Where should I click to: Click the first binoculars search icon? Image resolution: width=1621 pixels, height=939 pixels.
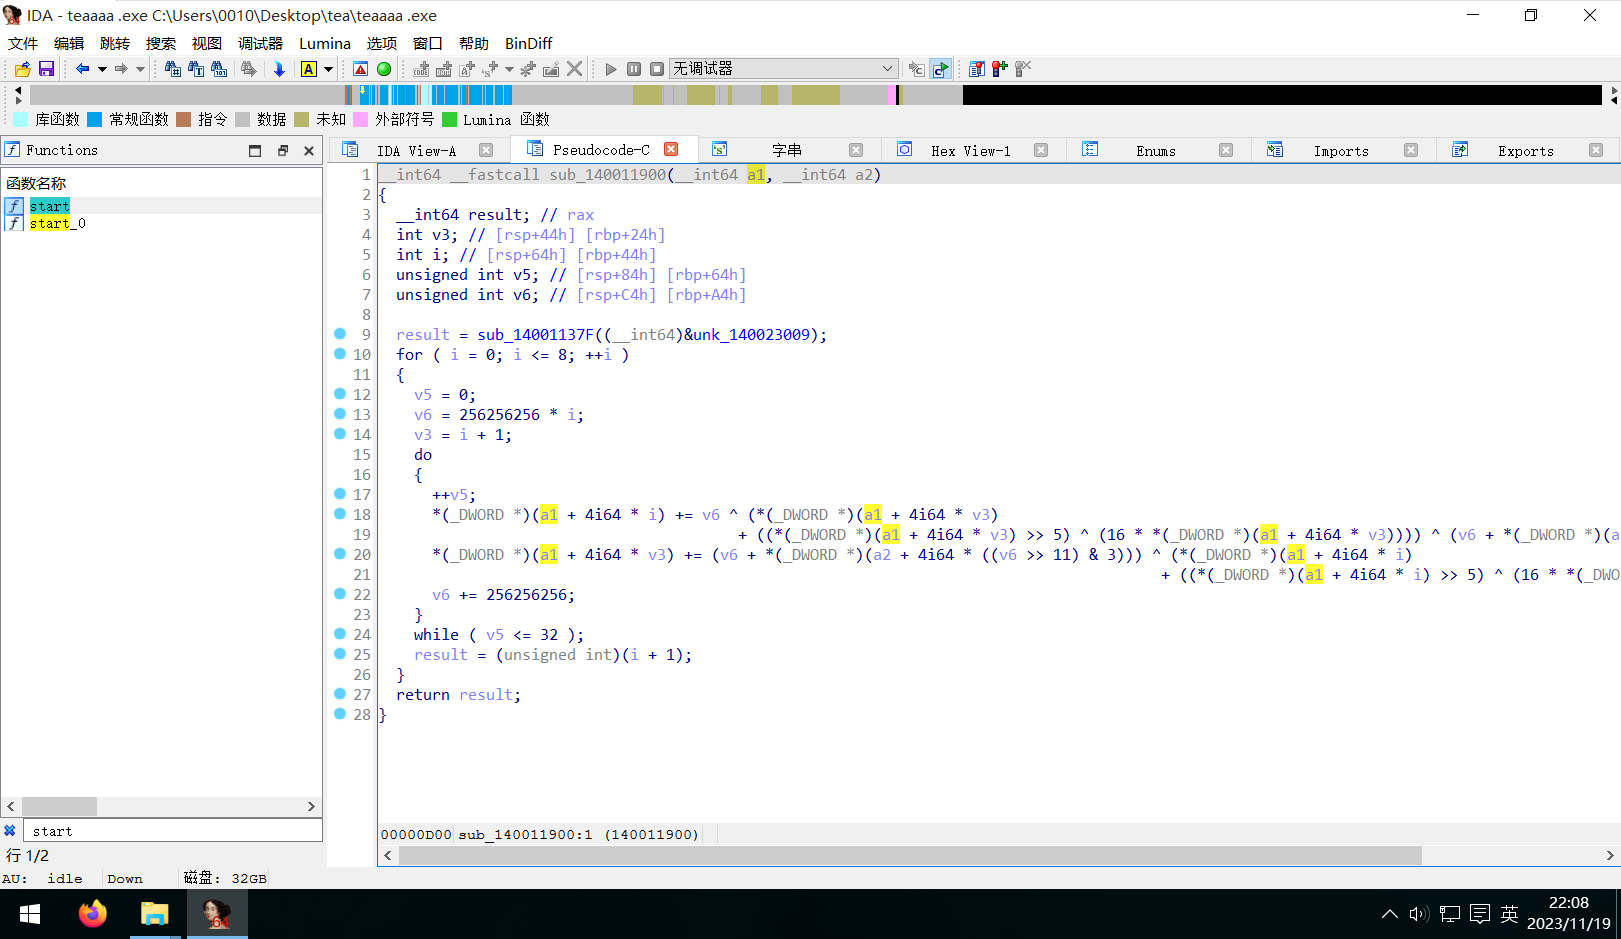click(x=172, y=69)
